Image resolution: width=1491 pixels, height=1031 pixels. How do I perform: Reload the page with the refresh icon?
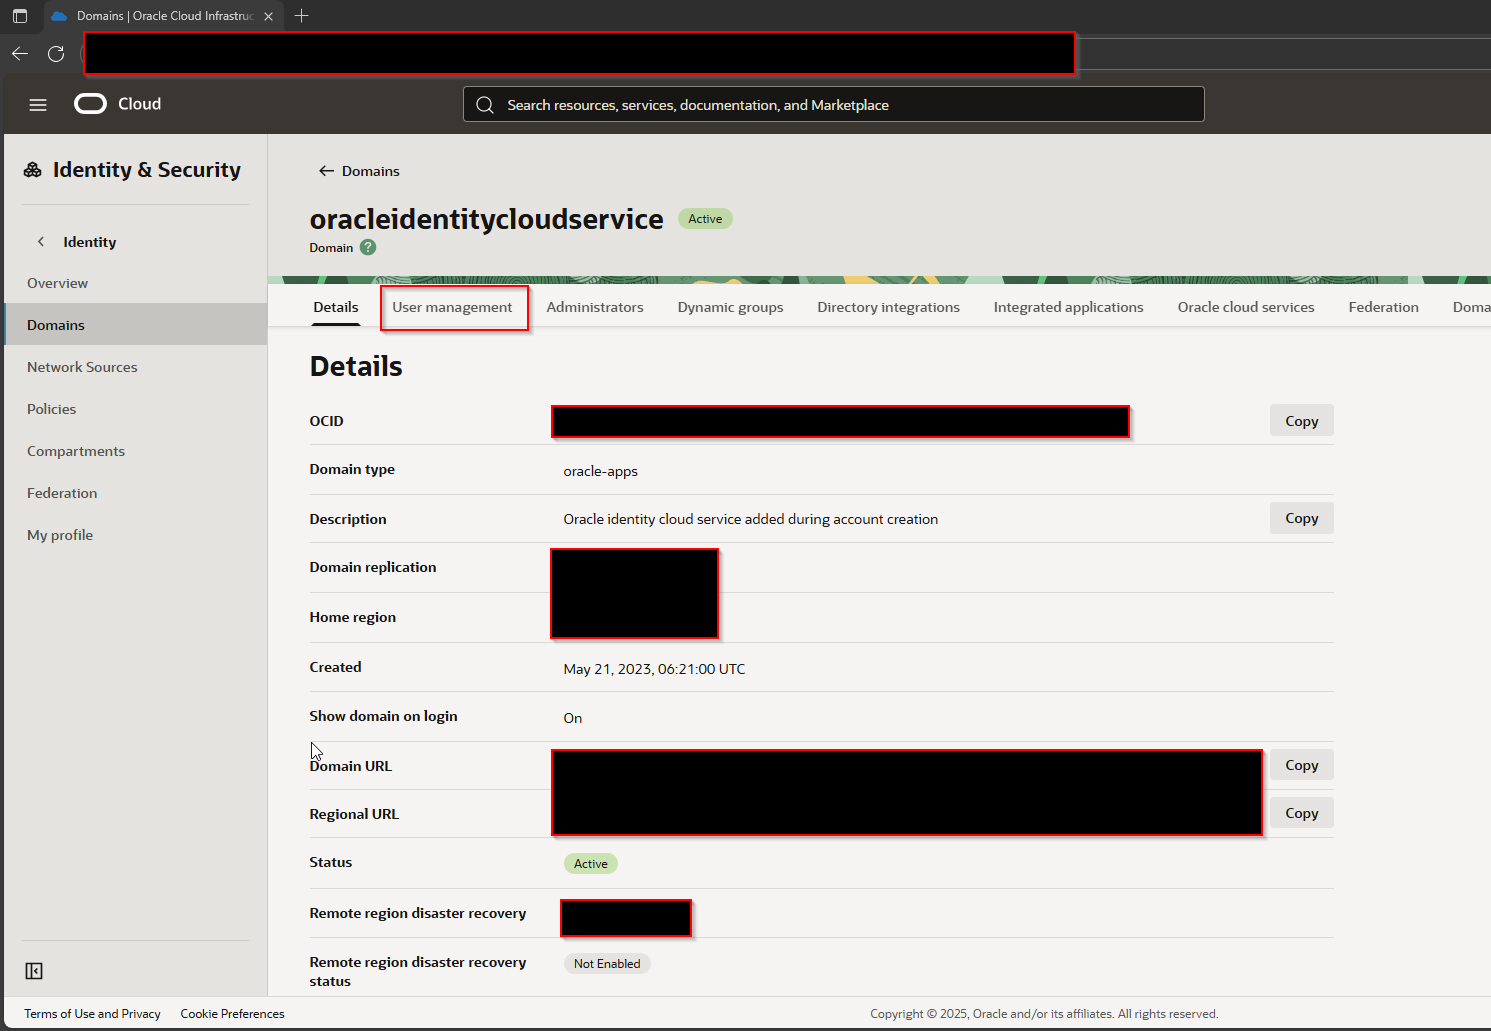tap(56, 54)
